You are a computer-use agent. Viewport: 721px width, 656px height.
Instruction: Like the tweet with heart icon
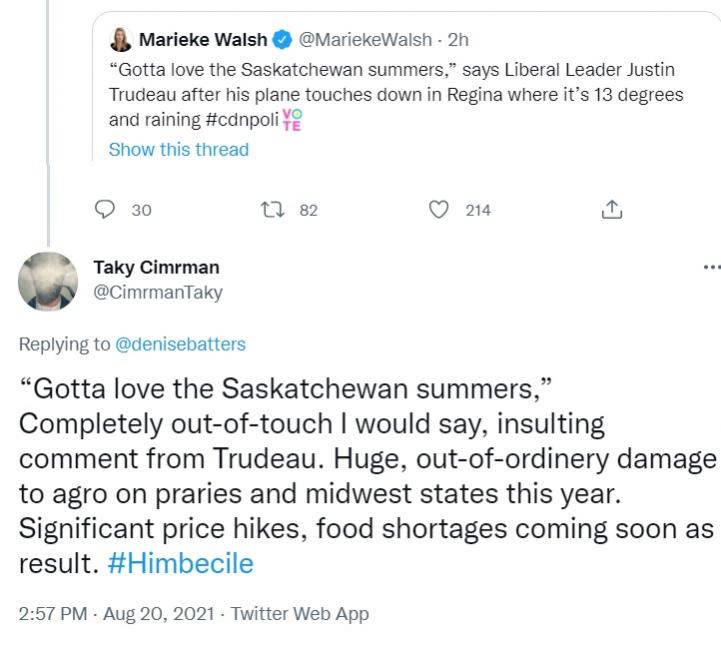click(436, 210)
